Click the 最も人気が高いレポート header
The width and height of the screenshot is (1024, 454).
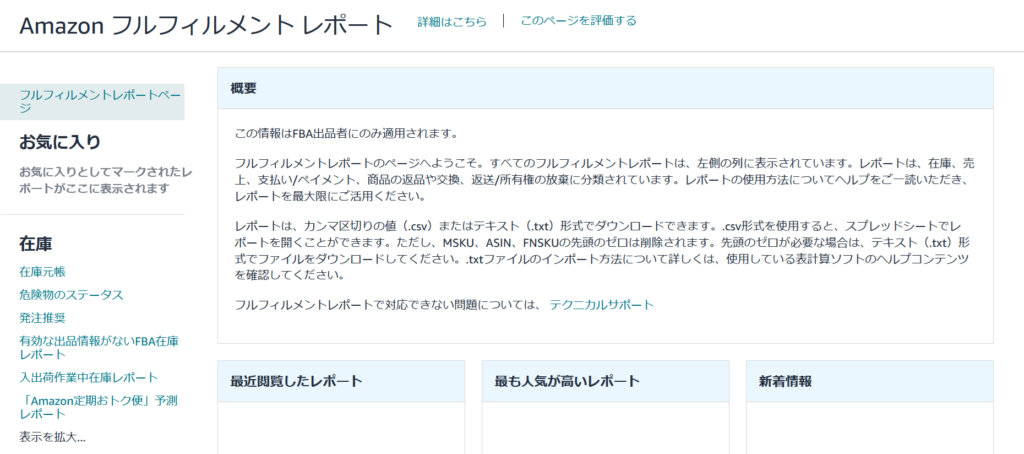click(x=605, y=381)
